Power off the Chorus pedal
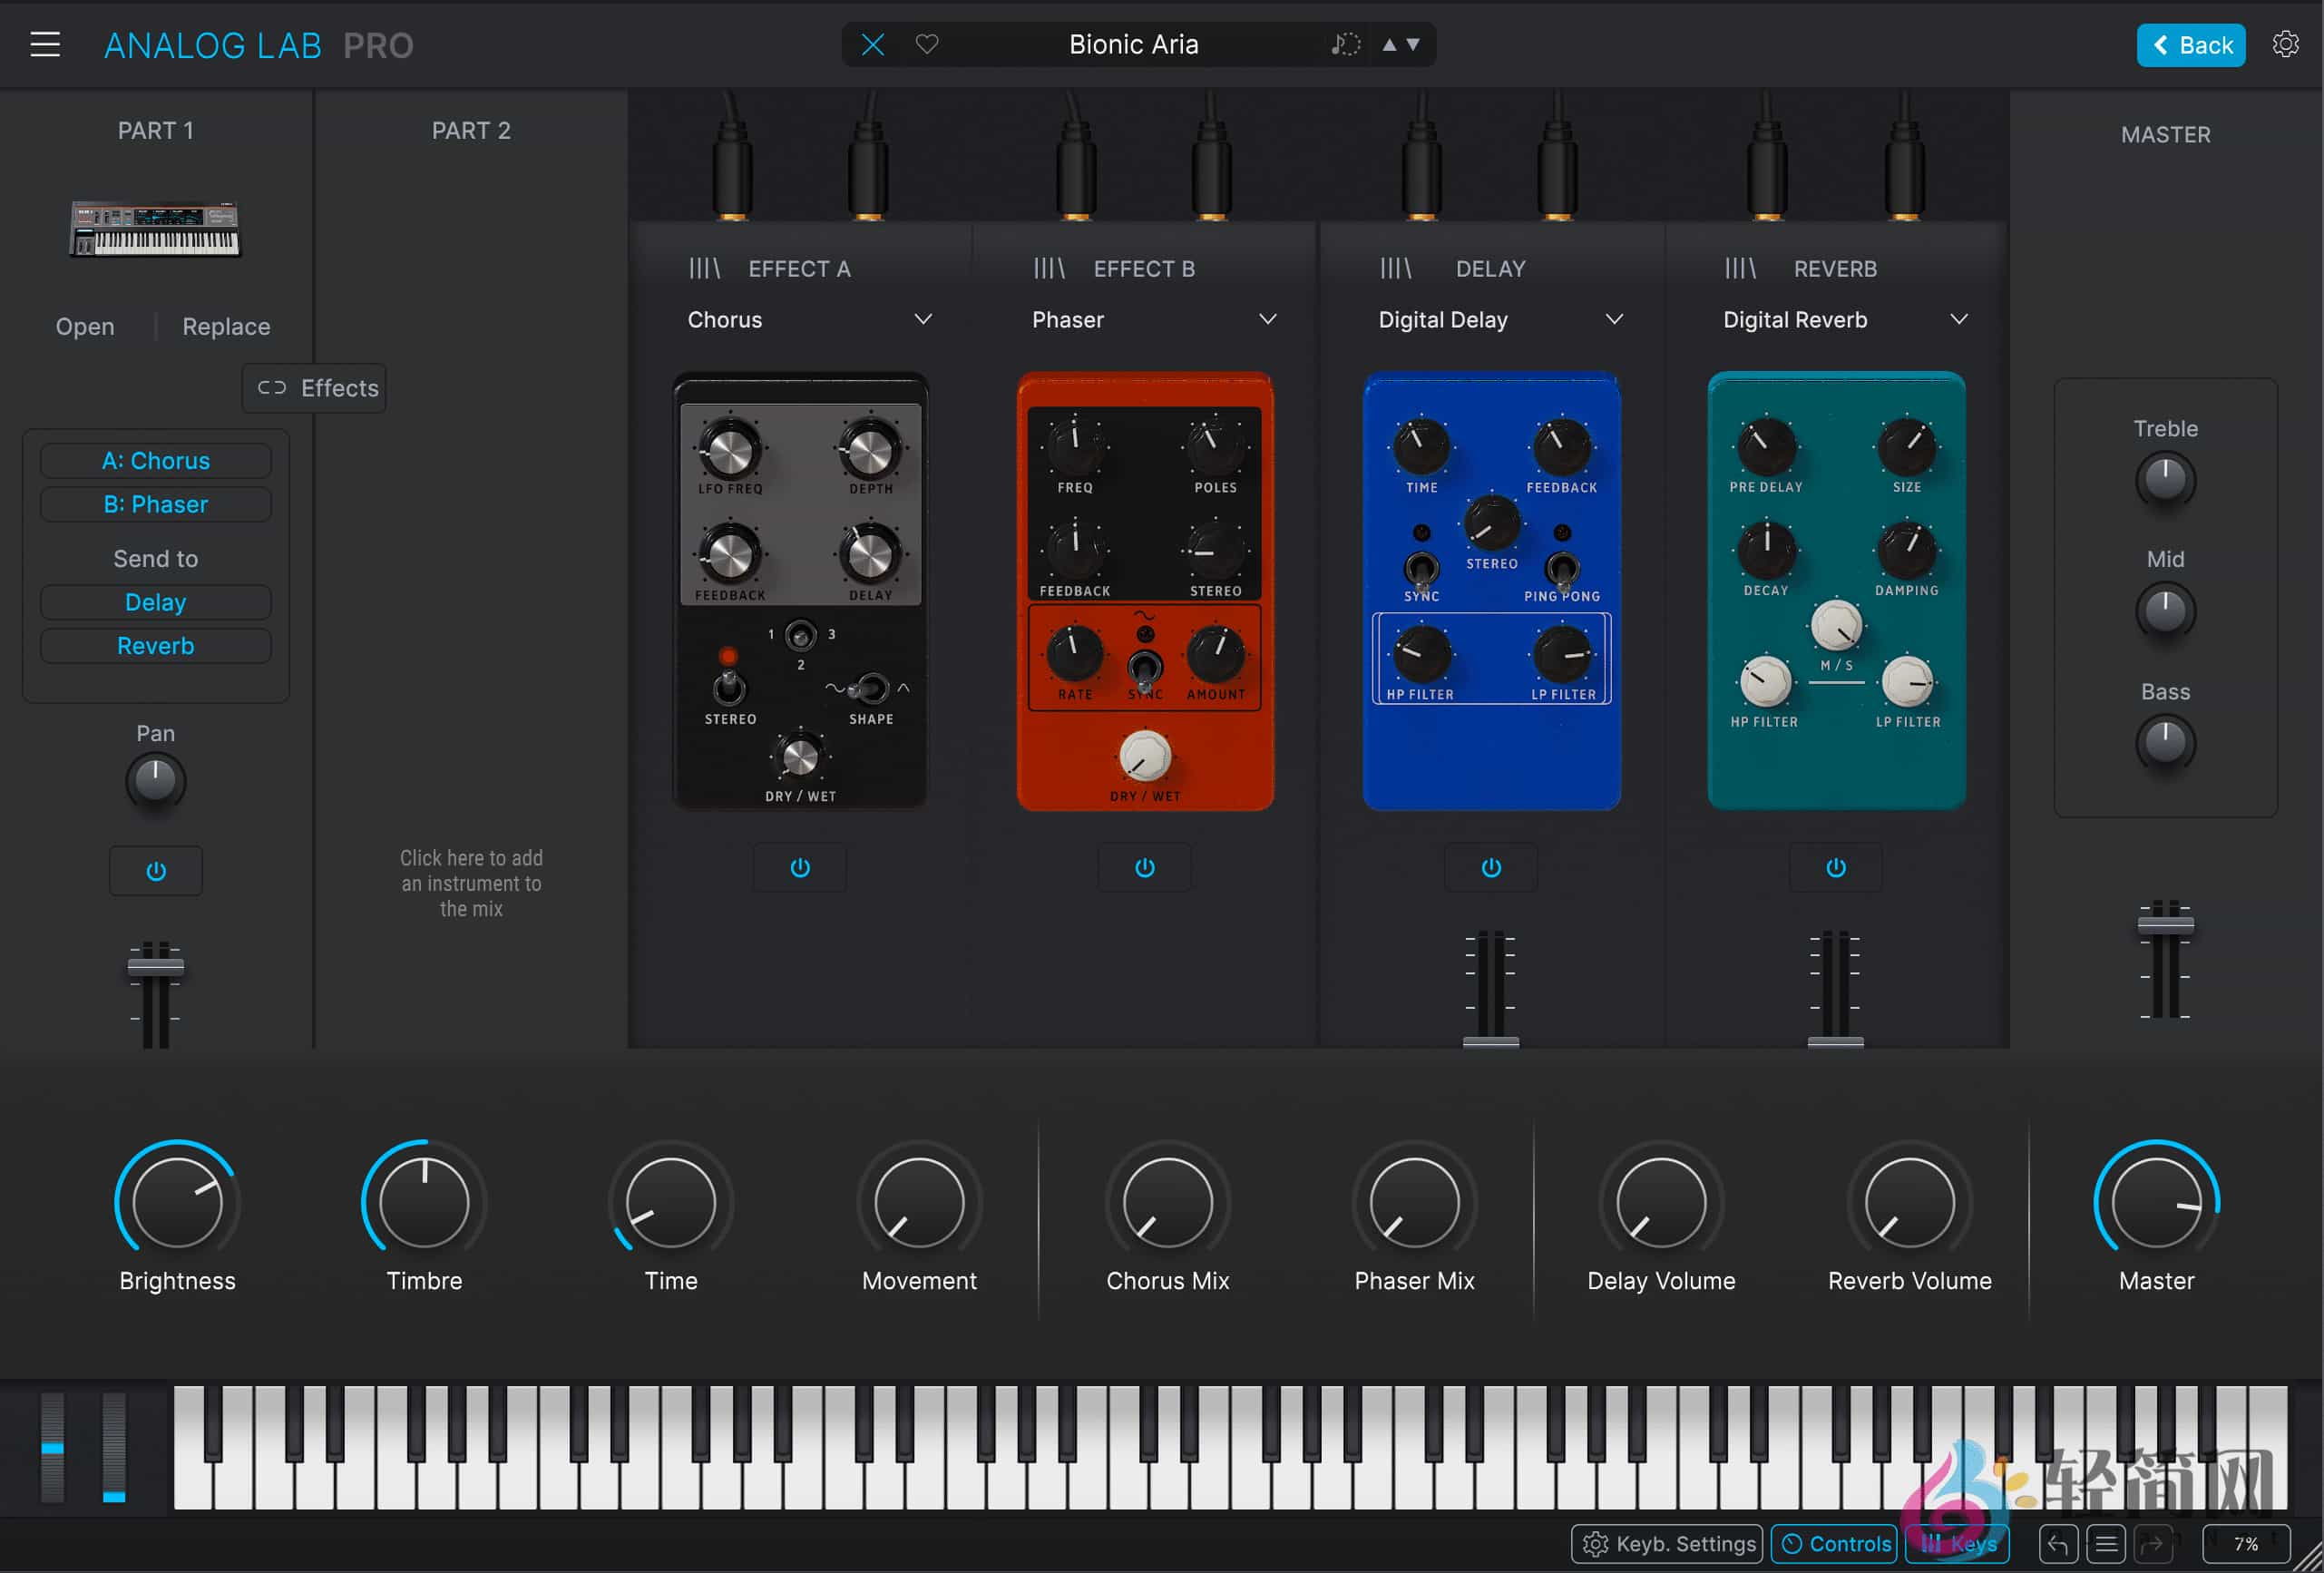The height and width of the screenshot is (1573, 2324). [799, 867]
